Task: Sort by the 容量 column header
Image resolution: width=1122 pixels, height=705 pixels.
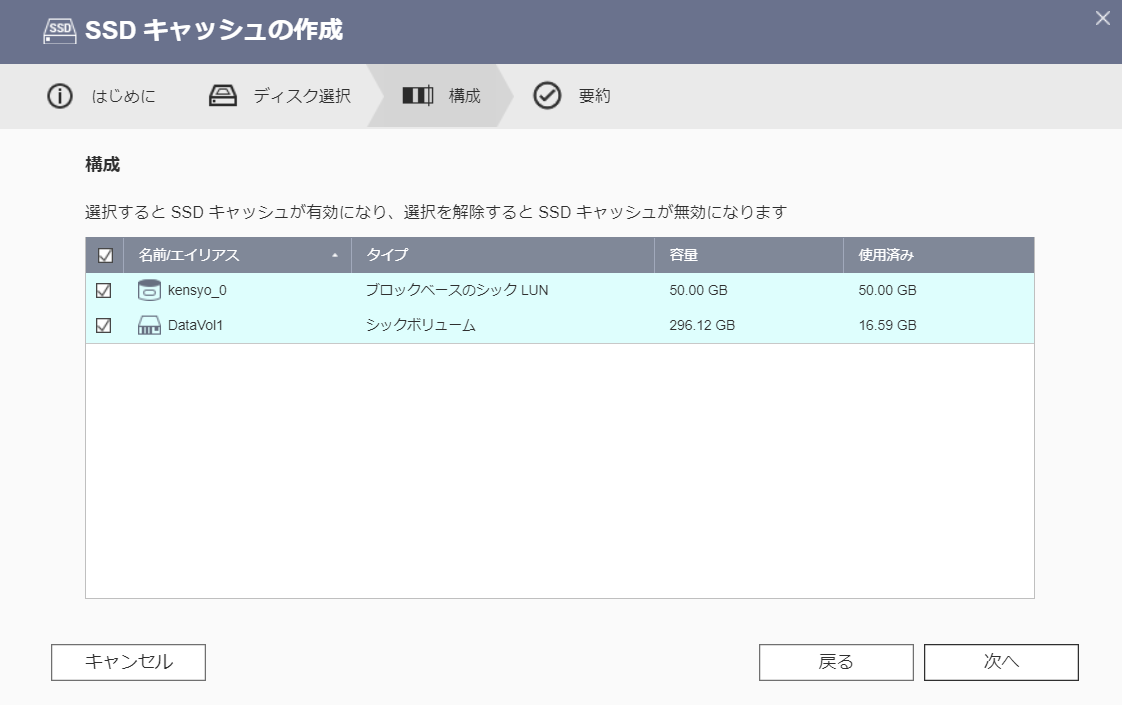Action: pyautogui.click(x=748, y=255)
